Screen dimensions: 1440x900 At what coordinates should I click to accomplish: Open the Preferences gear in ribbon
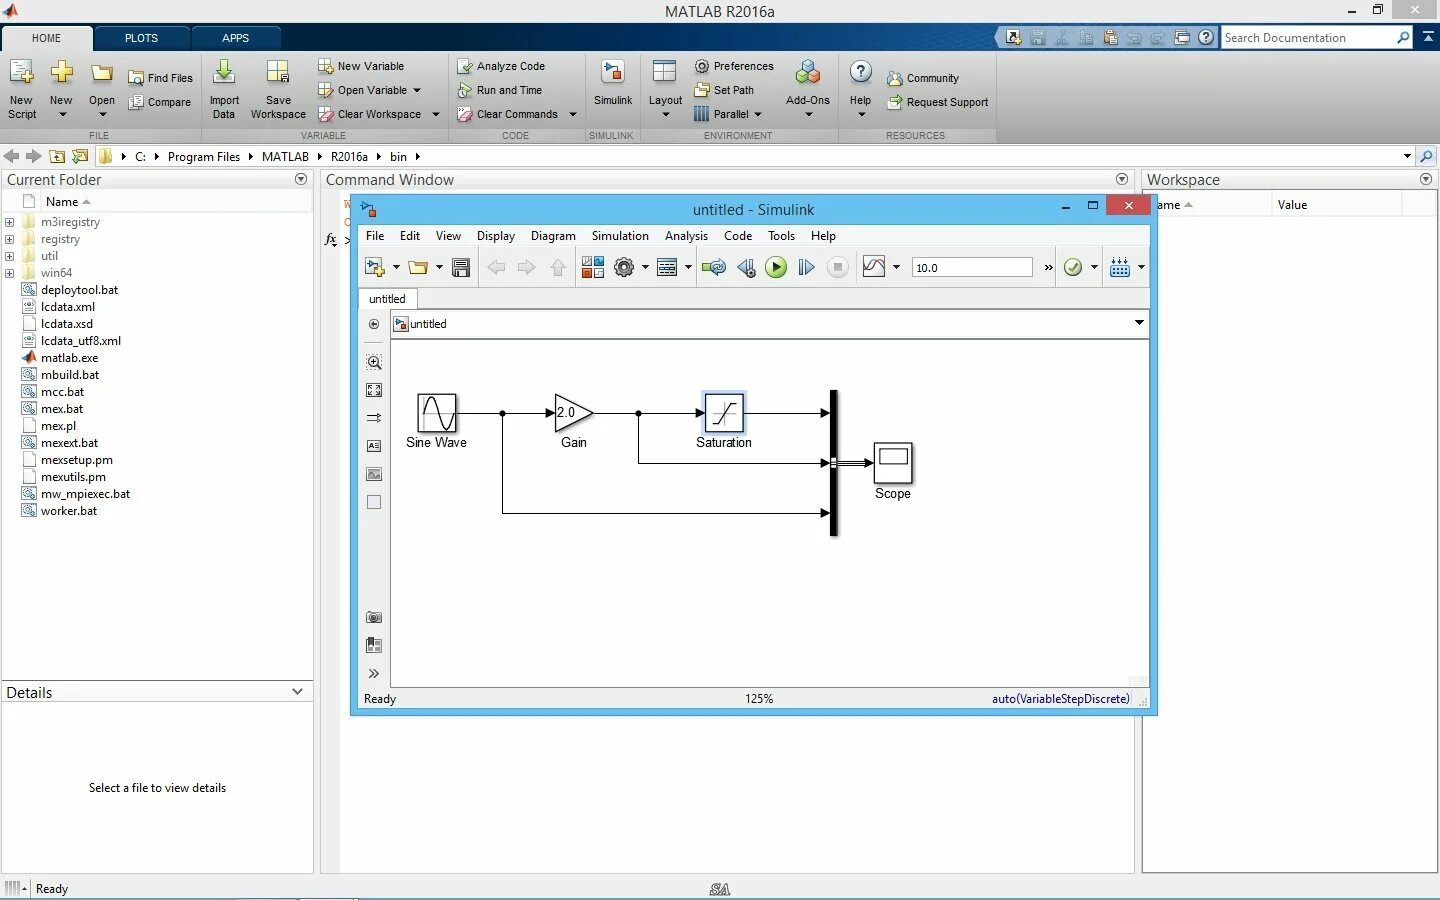pos(702,66)
